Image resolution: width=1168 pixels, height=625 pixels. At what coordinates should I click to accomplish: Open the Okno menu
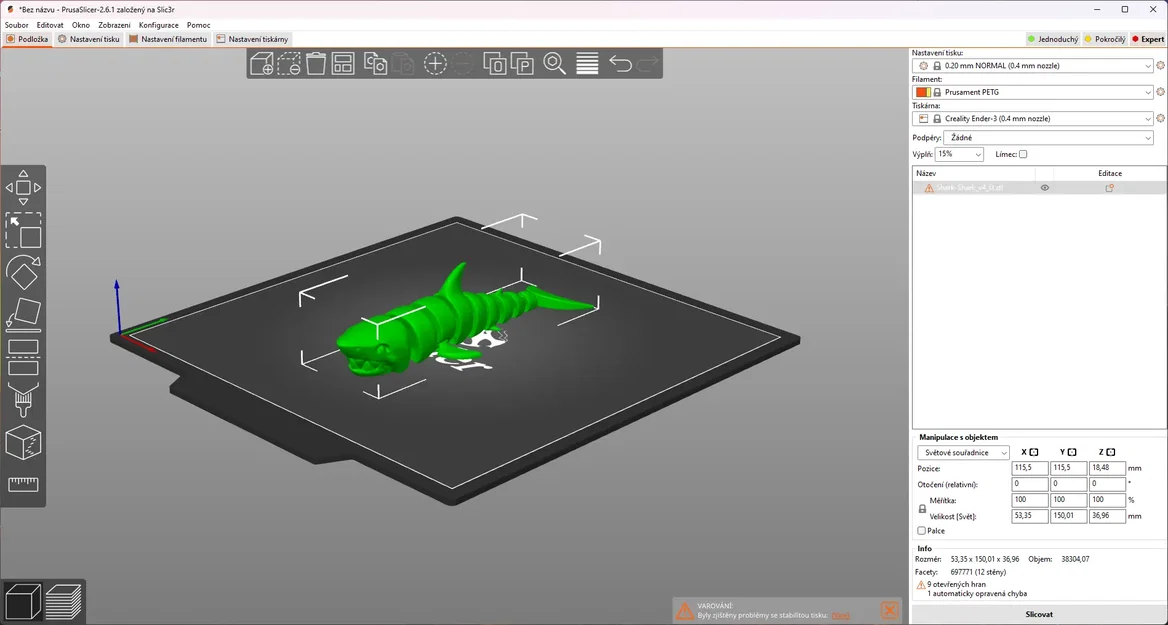click(80, 25)
